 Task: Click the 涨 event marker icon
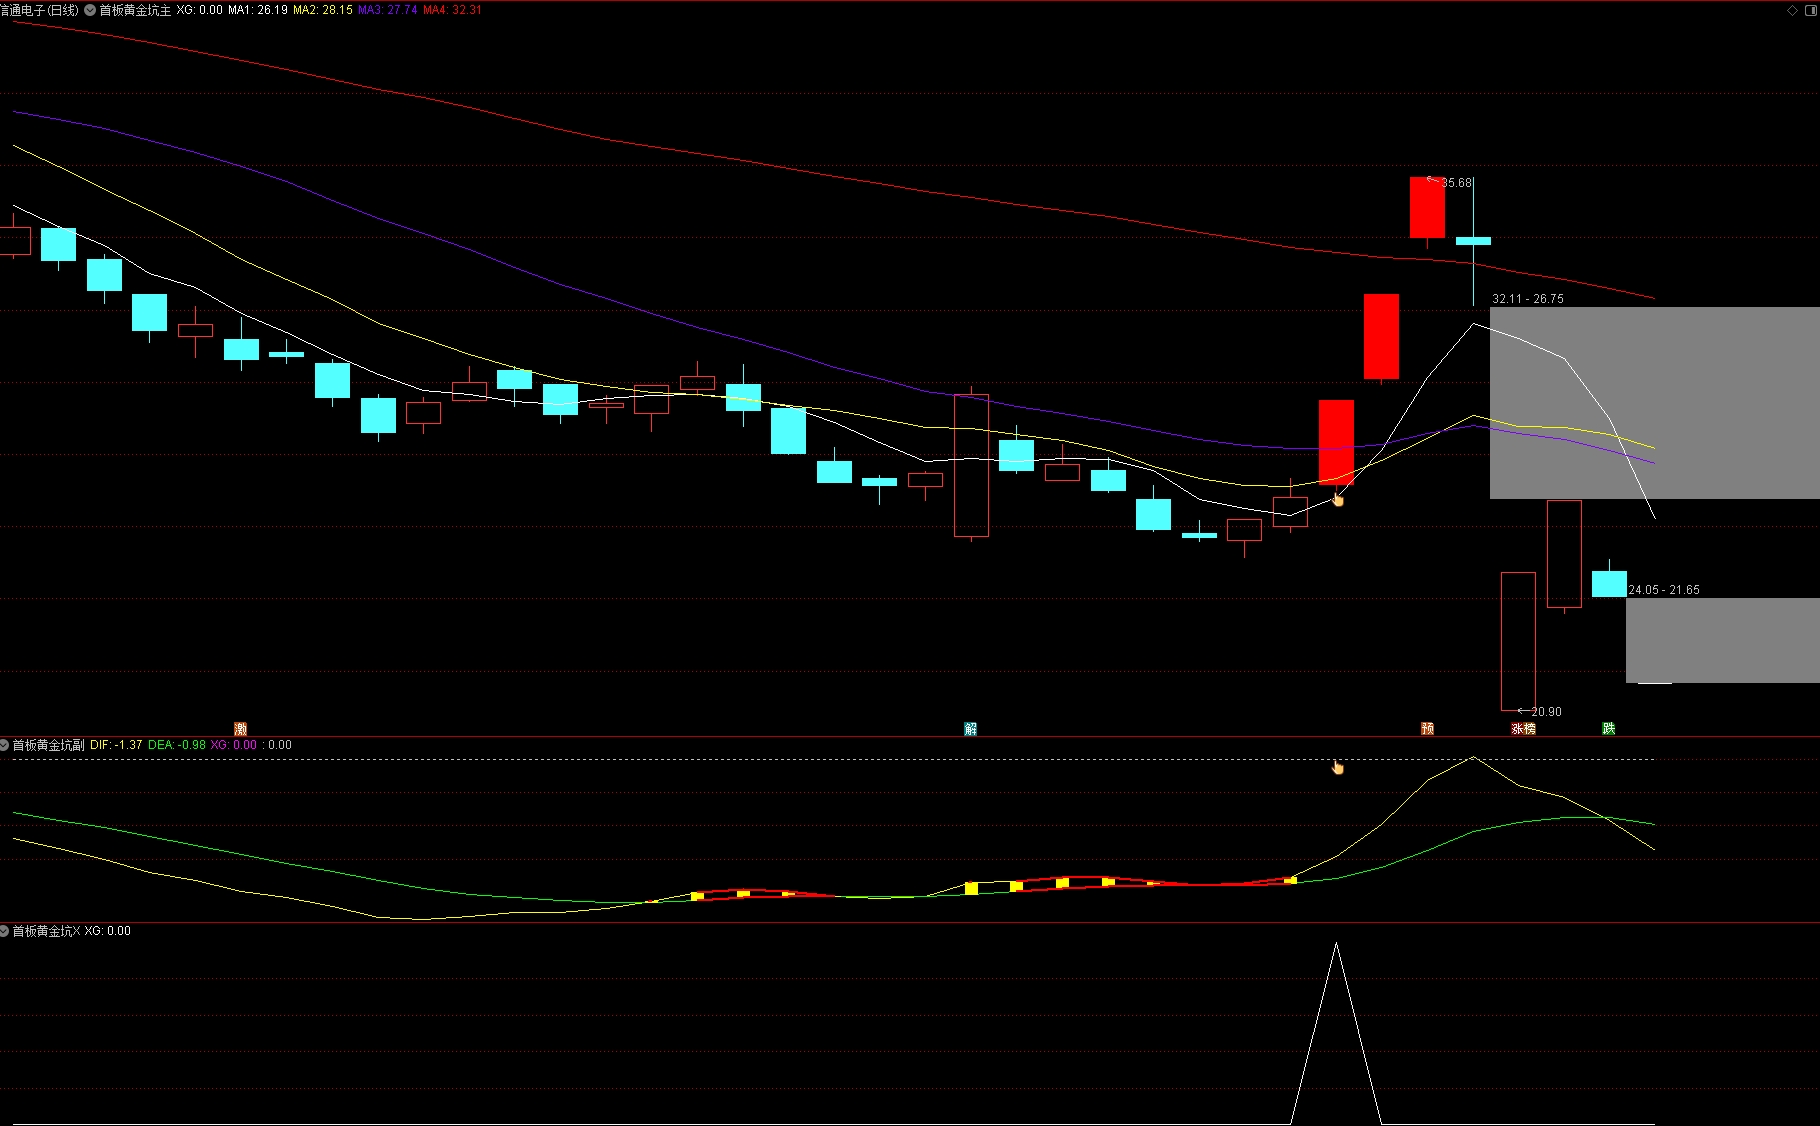1517,729
